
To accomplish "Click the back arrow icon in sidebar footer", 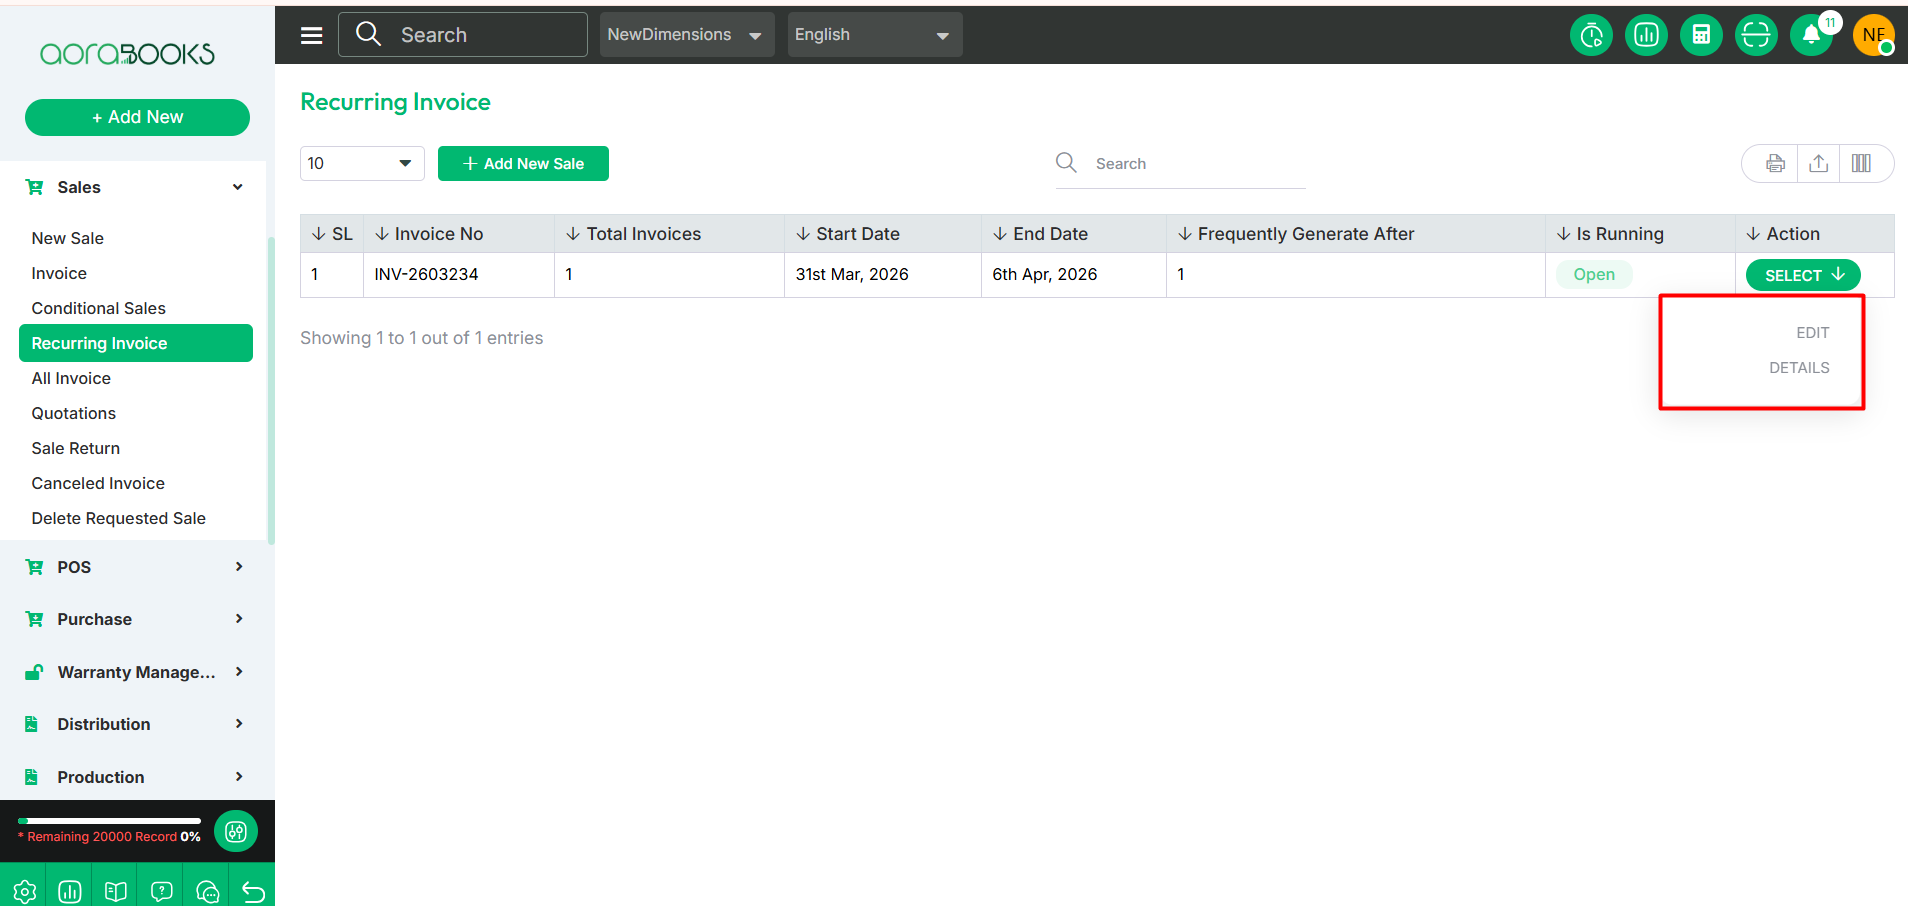I will coord(253,891).
